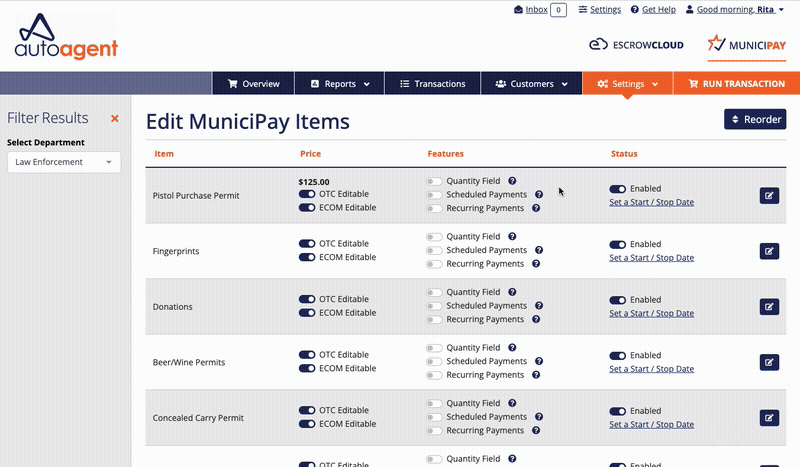Click Recurring Payments help icon for Donations
The image size is (800, 467).
[x=536, y=319]
